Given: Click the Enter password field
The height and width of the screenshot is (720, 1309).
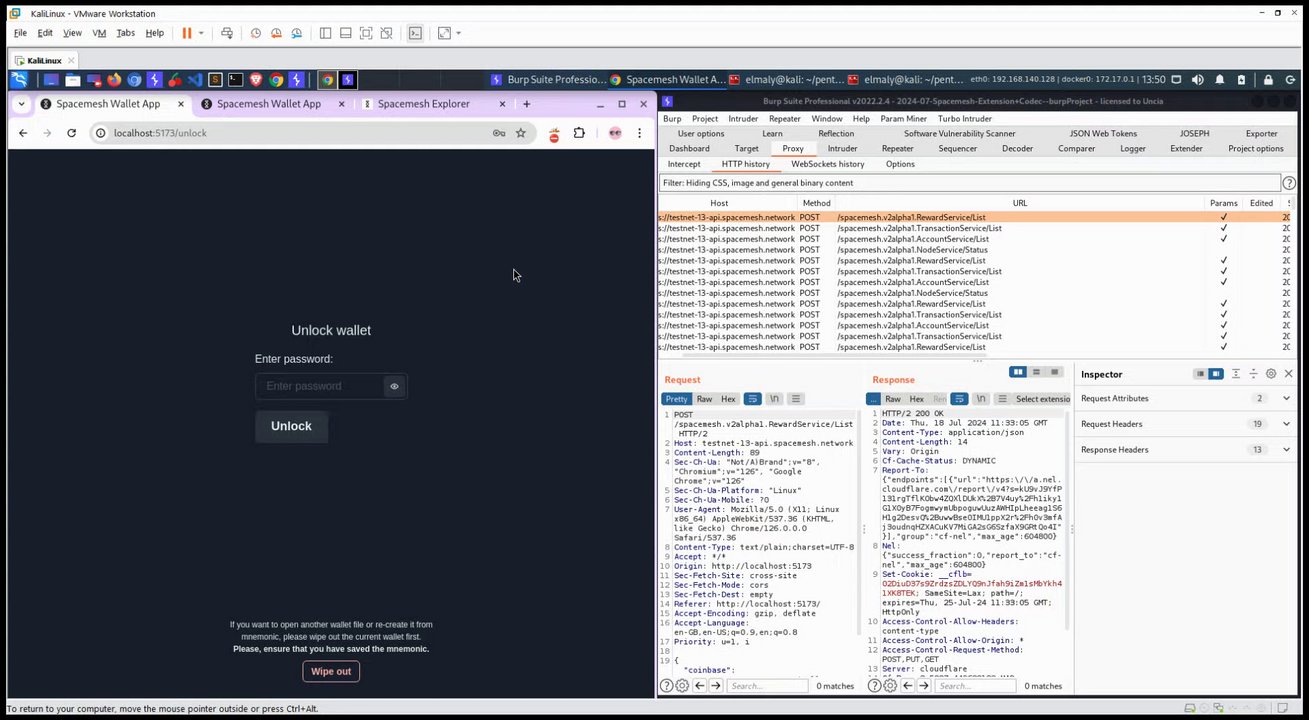Looking at the screenshot, I should point(320,386).
